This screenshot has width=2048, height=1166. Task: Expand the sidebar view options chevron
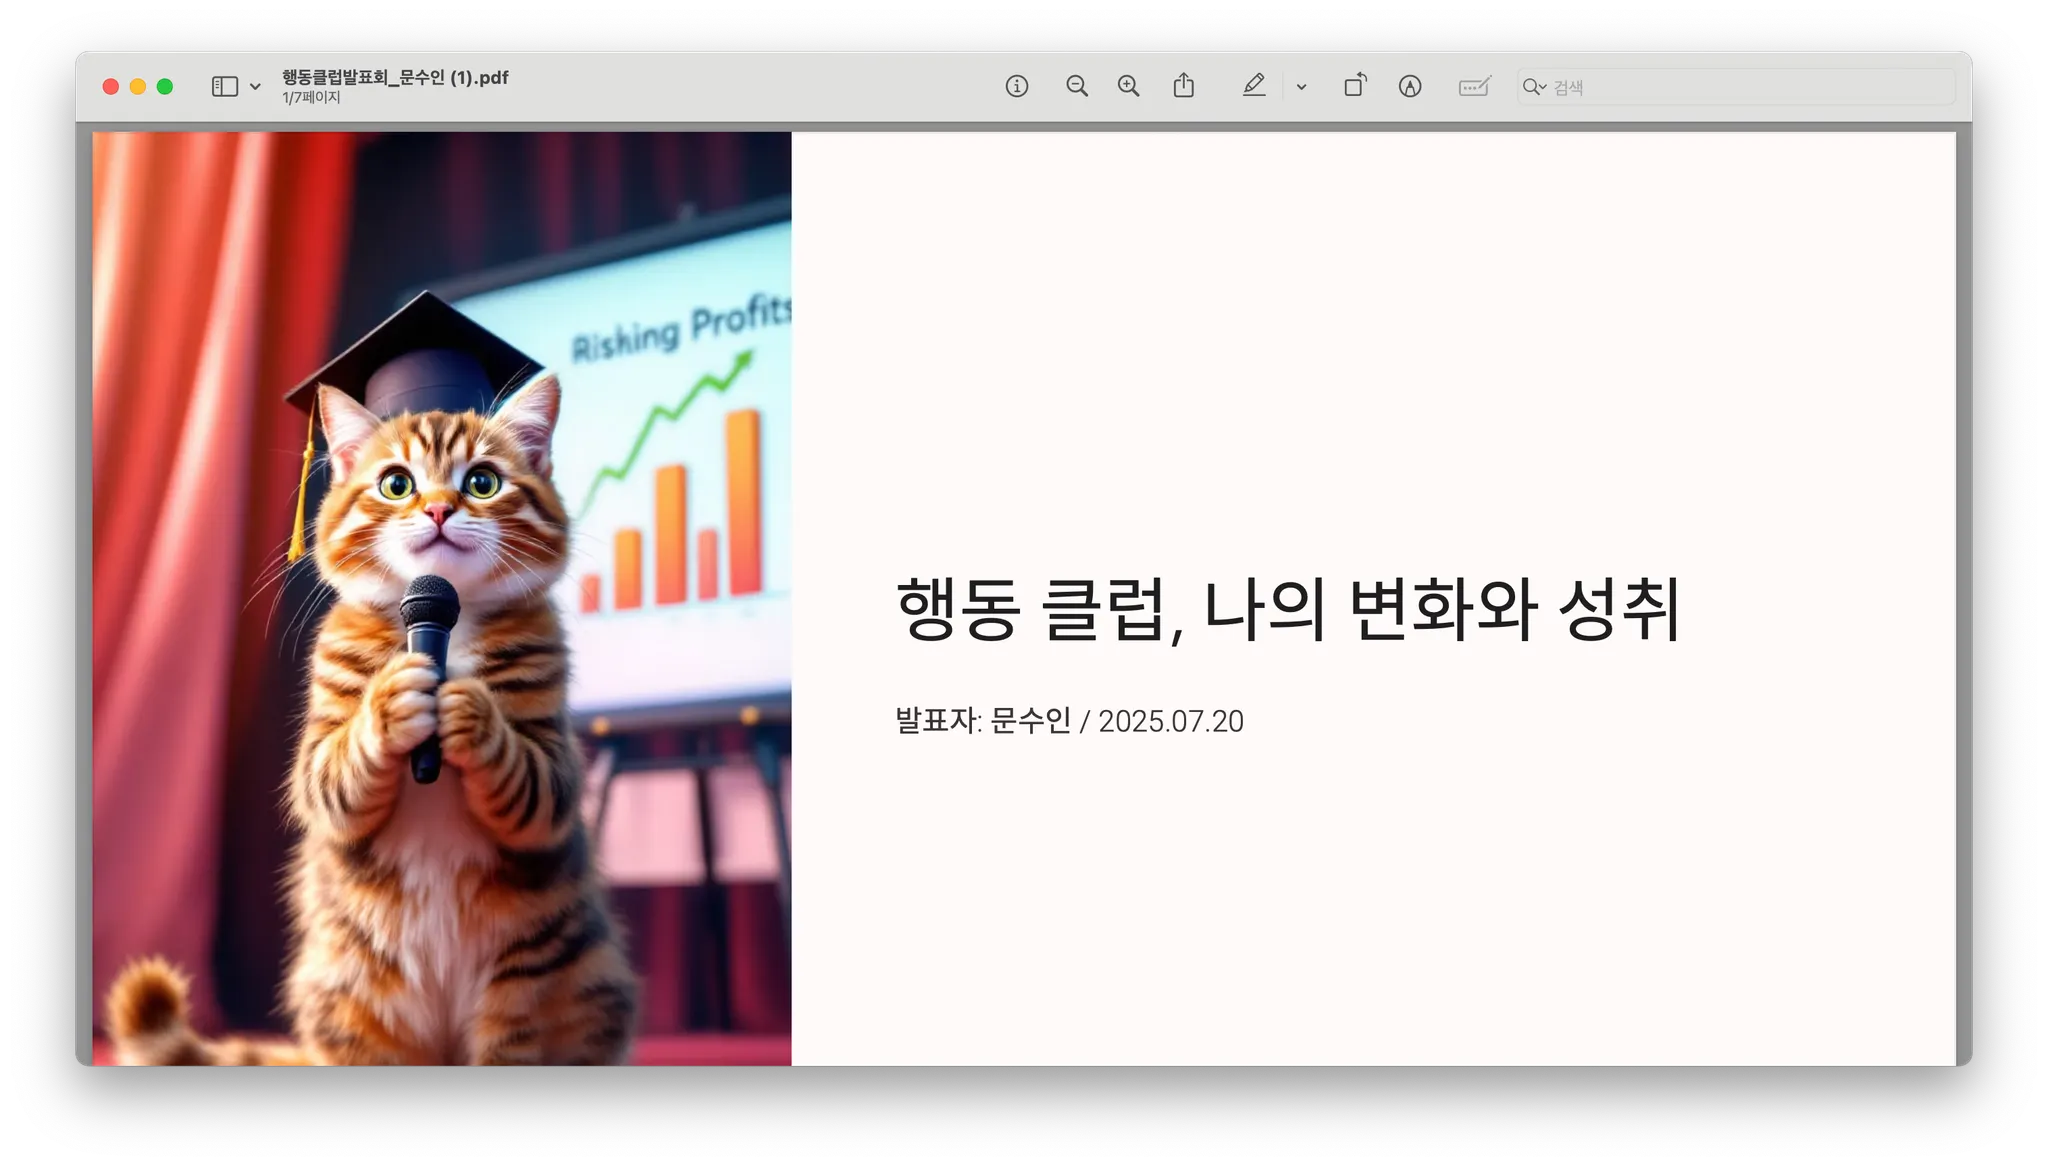tap(256, 87)
